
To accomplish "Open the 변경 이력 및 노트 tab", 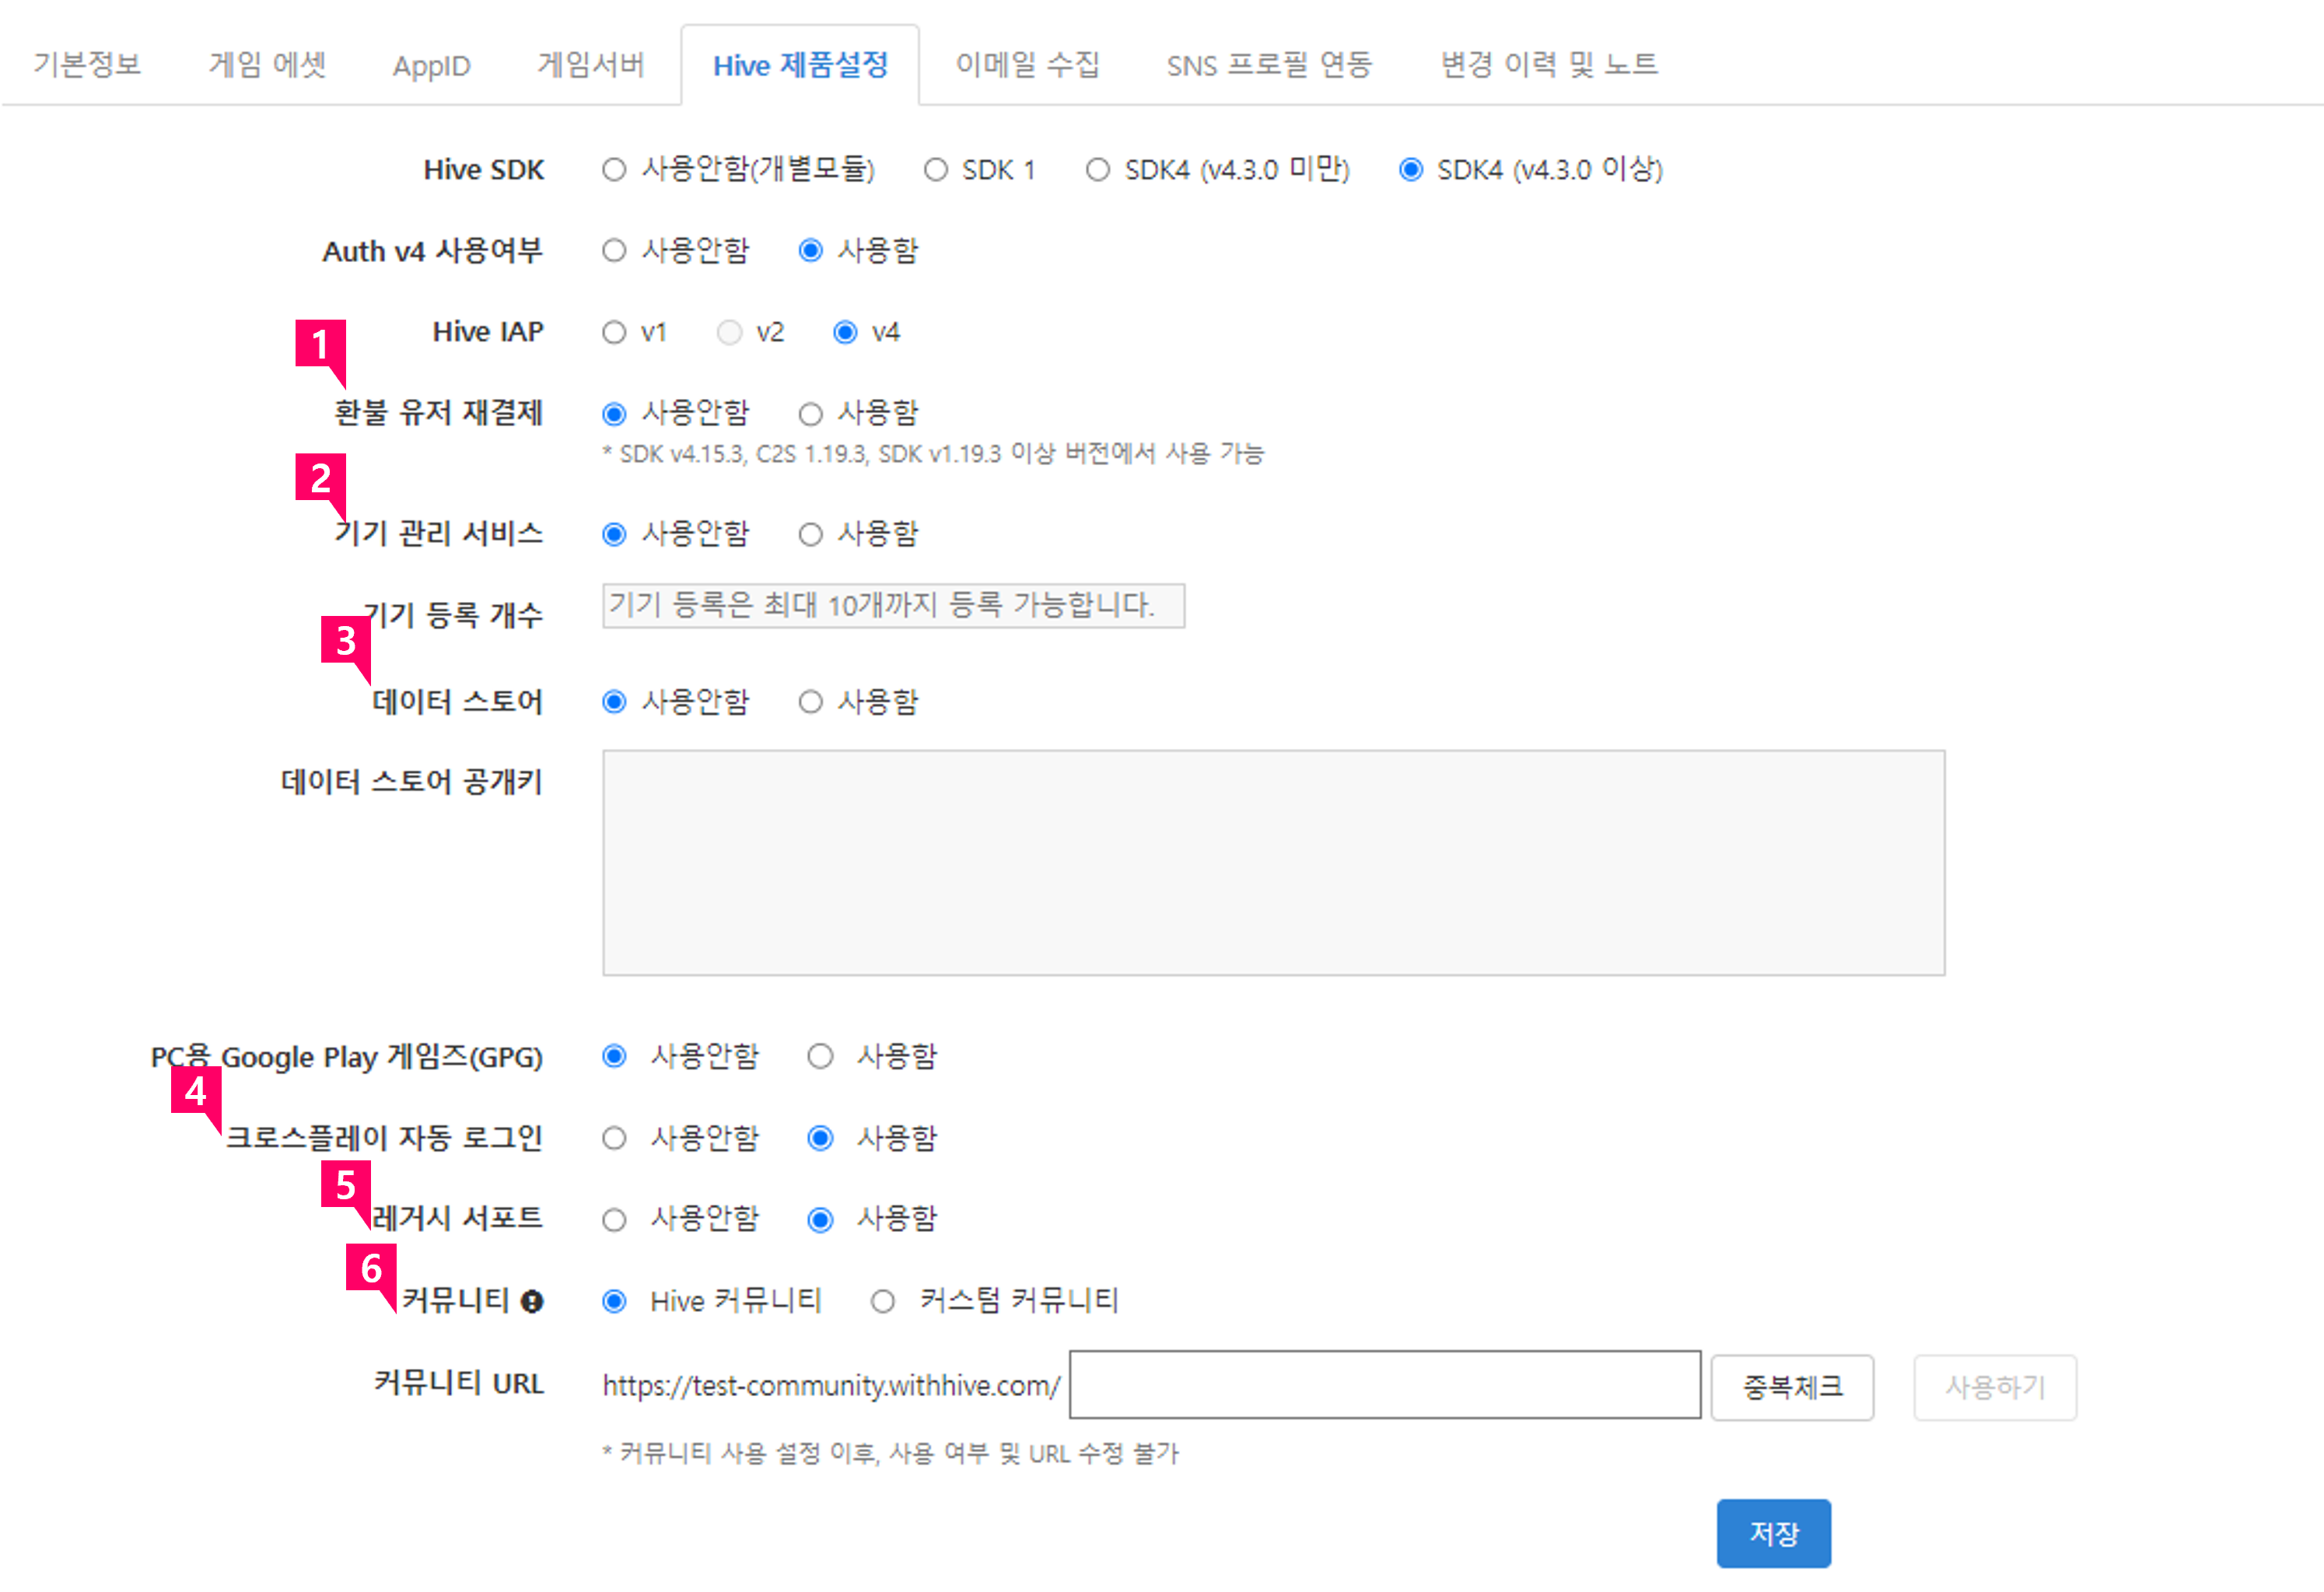I will point(1549,65).
